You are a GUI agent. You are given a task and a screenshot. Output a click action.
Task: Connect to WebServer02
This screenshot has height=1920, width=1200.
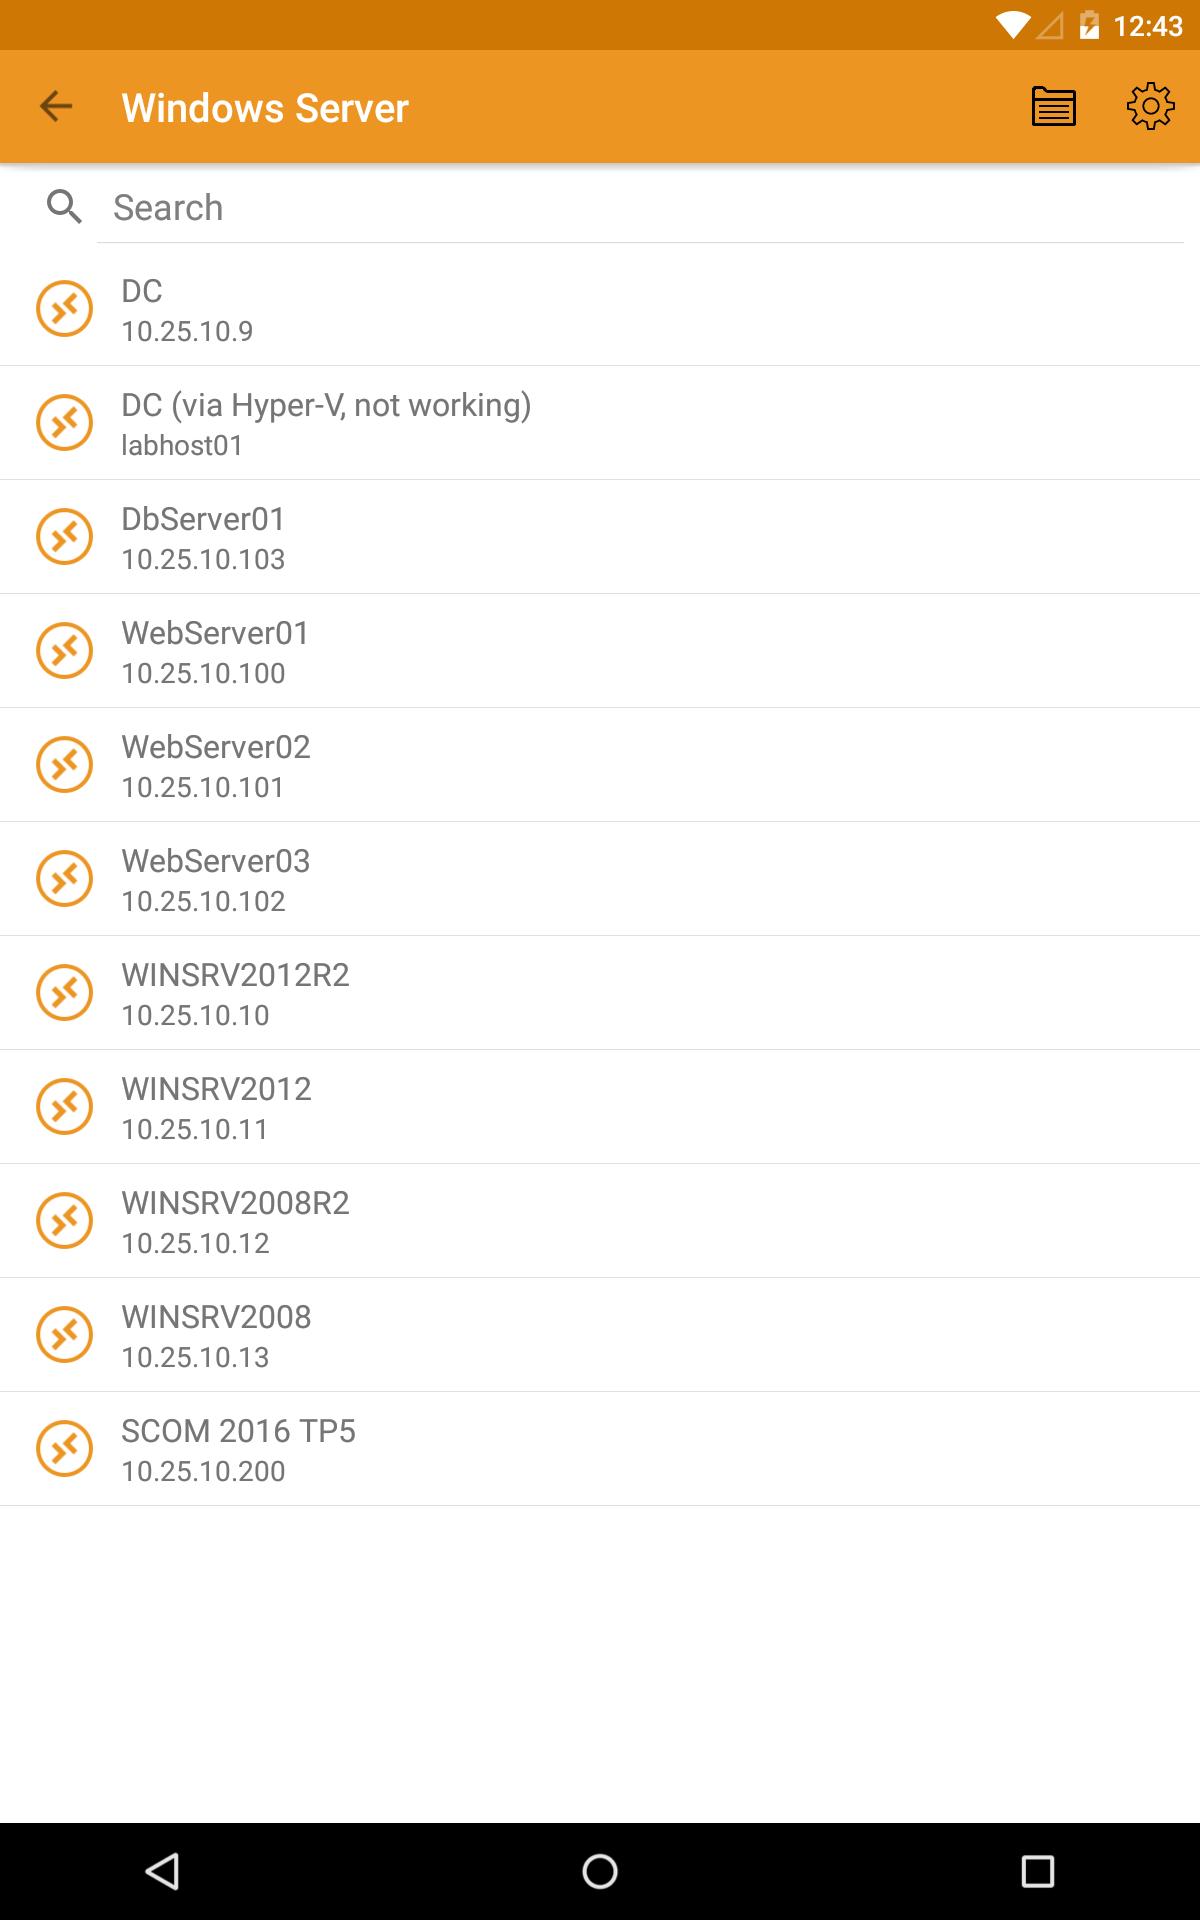coord(600,765)
